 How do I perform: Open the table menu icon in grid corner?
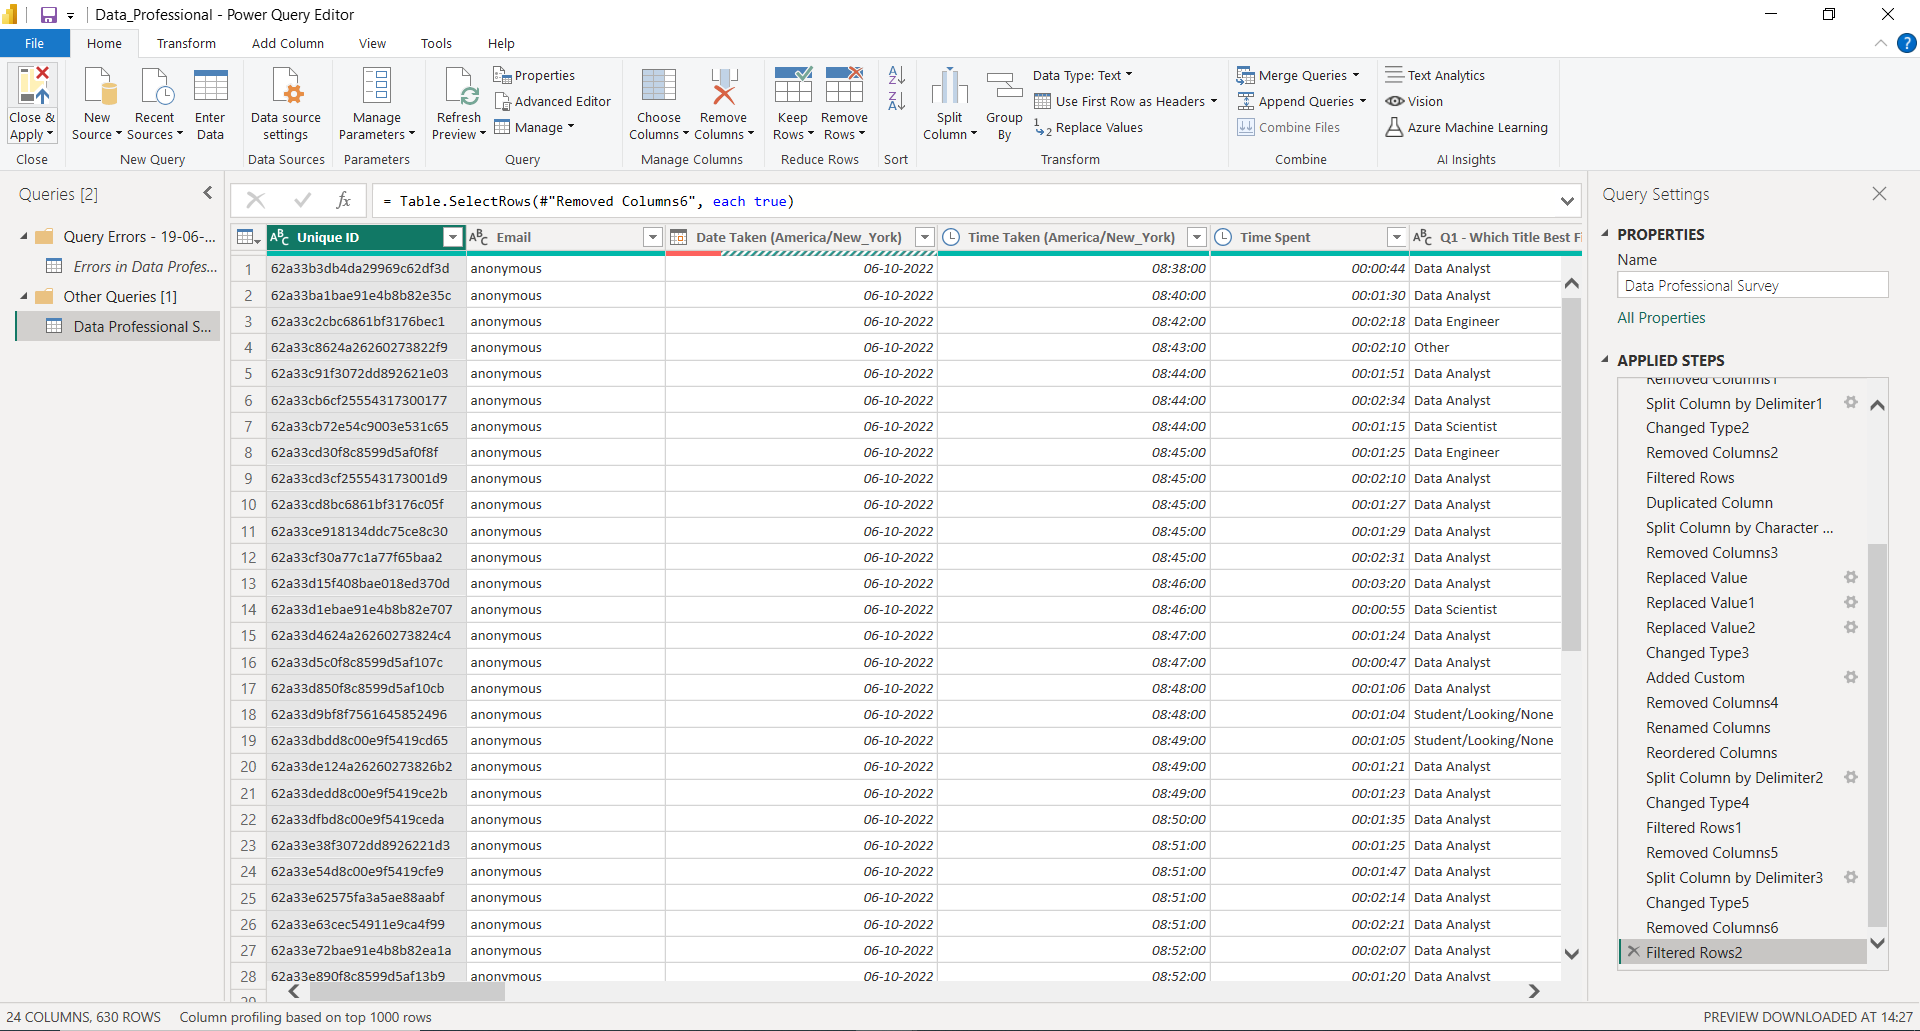[x=248, y=237]
